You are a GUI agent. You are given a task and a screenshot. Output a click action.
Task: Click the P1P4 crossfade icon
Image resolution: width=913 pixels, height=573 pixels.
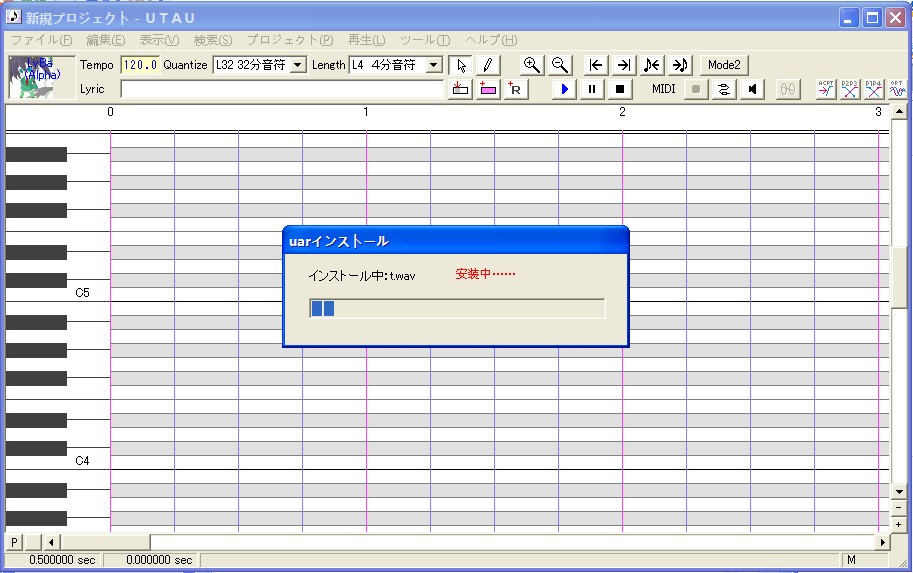coord(873,89)
